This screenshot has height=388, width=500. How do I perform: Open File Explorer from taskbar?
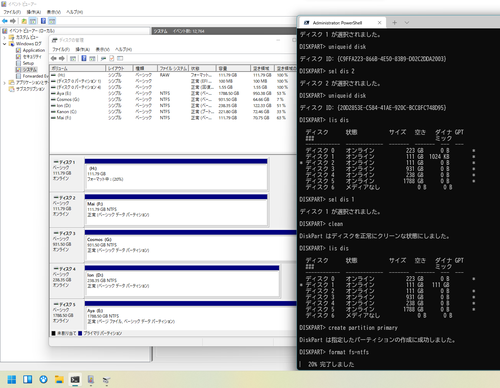[59, 379]
